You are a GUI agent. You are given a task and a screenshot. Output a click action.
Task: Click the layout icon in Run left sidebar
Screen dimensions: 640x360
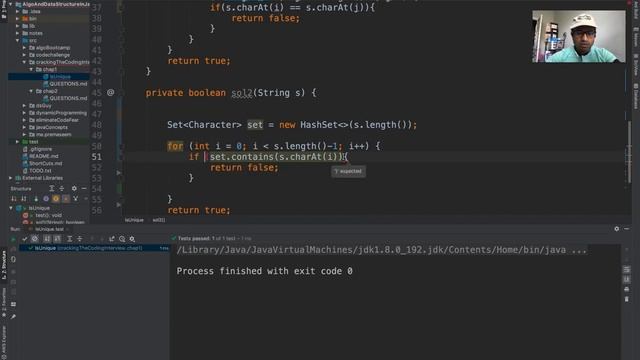tap(13, 304)
